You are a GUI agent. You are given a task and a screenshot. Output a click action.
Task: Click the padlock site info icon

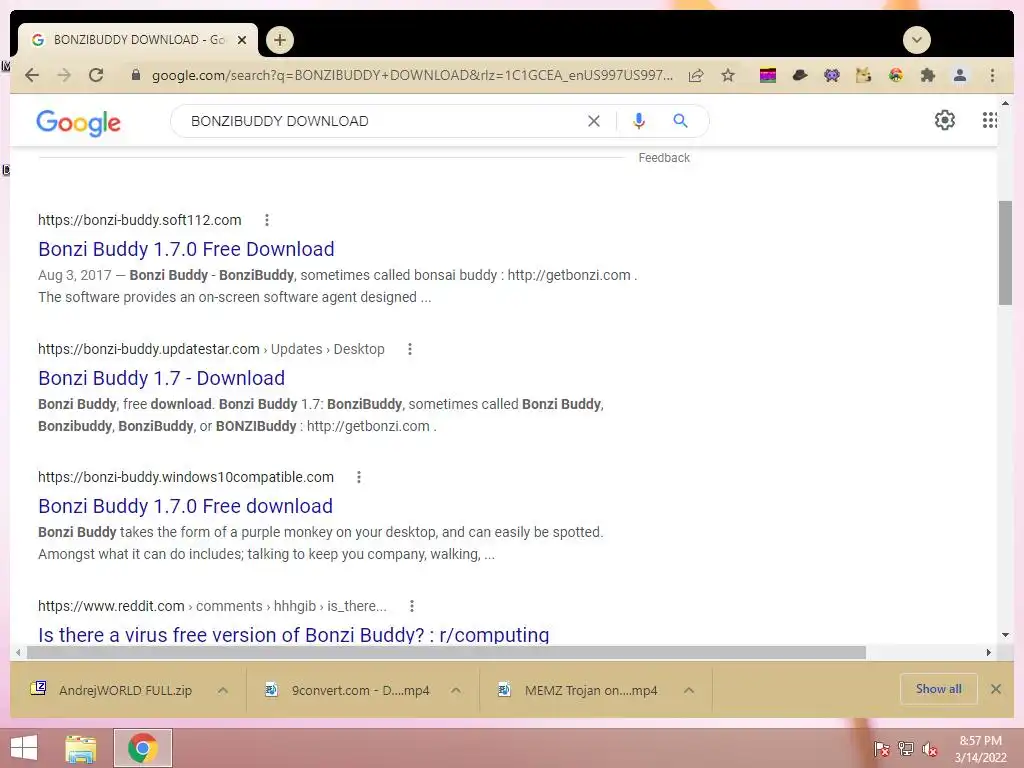[136, 75]
